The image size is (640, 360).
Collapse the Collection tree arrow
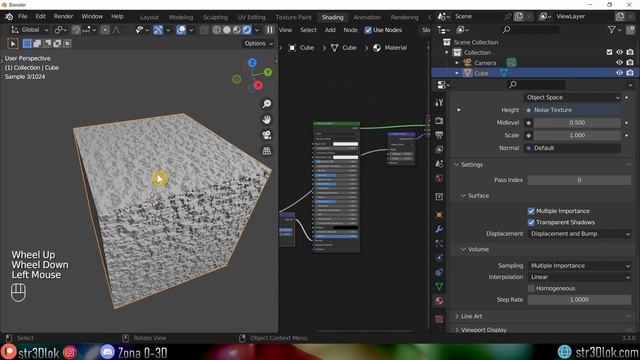tap(447, 53)
